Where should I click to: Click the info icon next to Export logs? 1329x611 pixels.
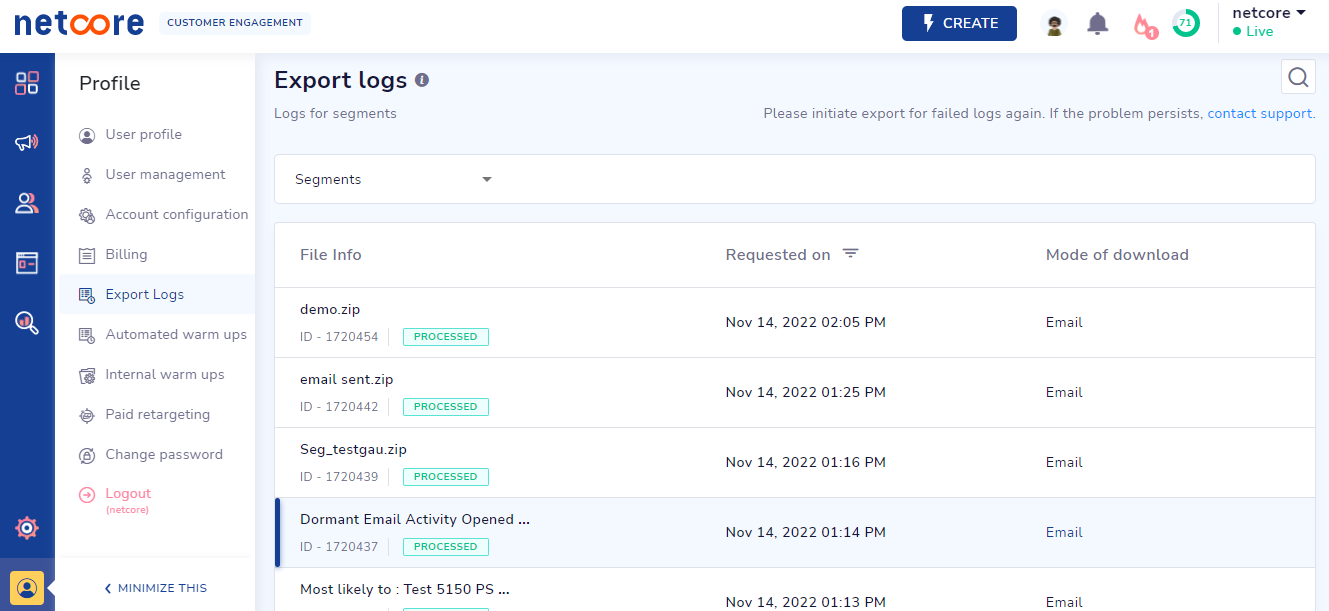422,80
